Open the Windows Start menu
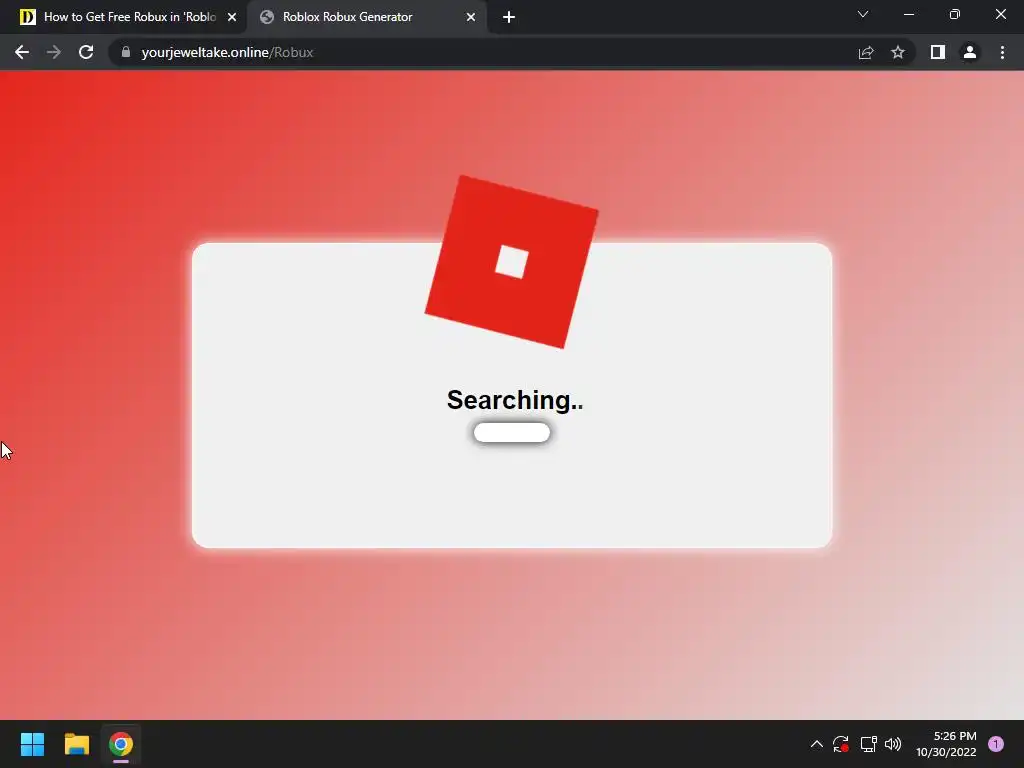This screenshot has height=768, width=1024. click(32, 744)
